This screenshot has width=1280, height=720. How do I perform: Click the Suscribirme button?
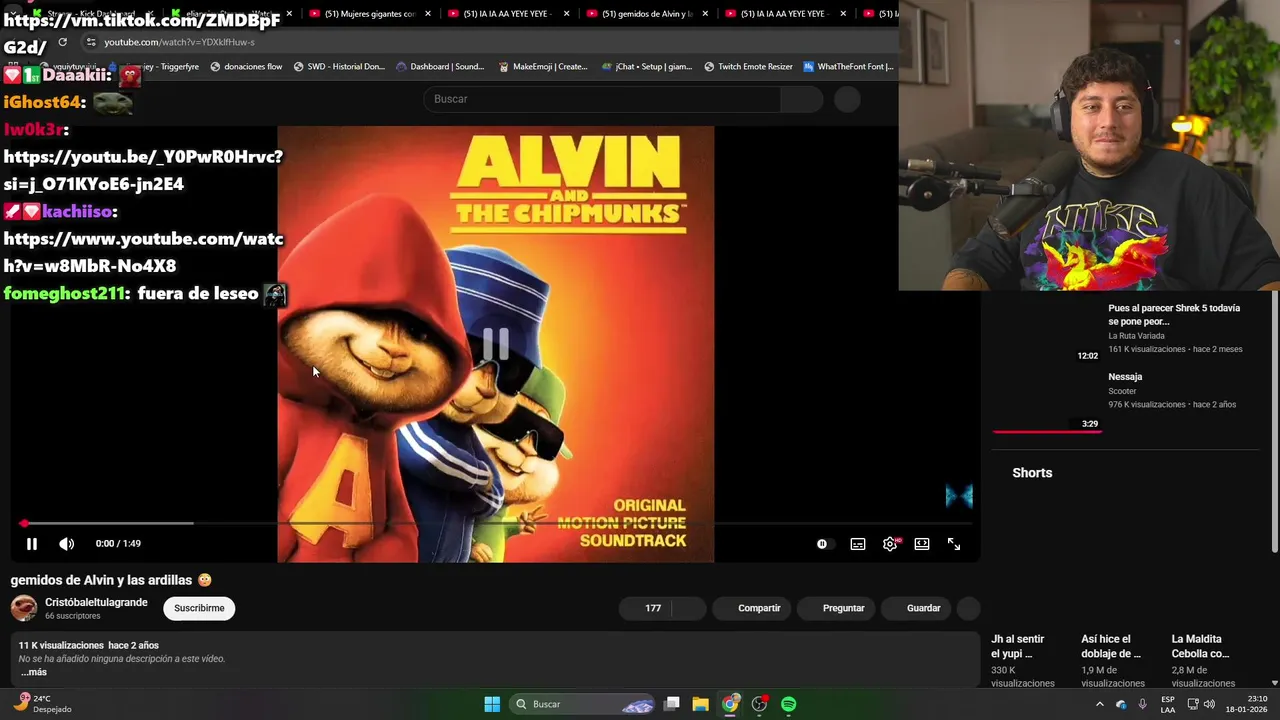(199, 608)
